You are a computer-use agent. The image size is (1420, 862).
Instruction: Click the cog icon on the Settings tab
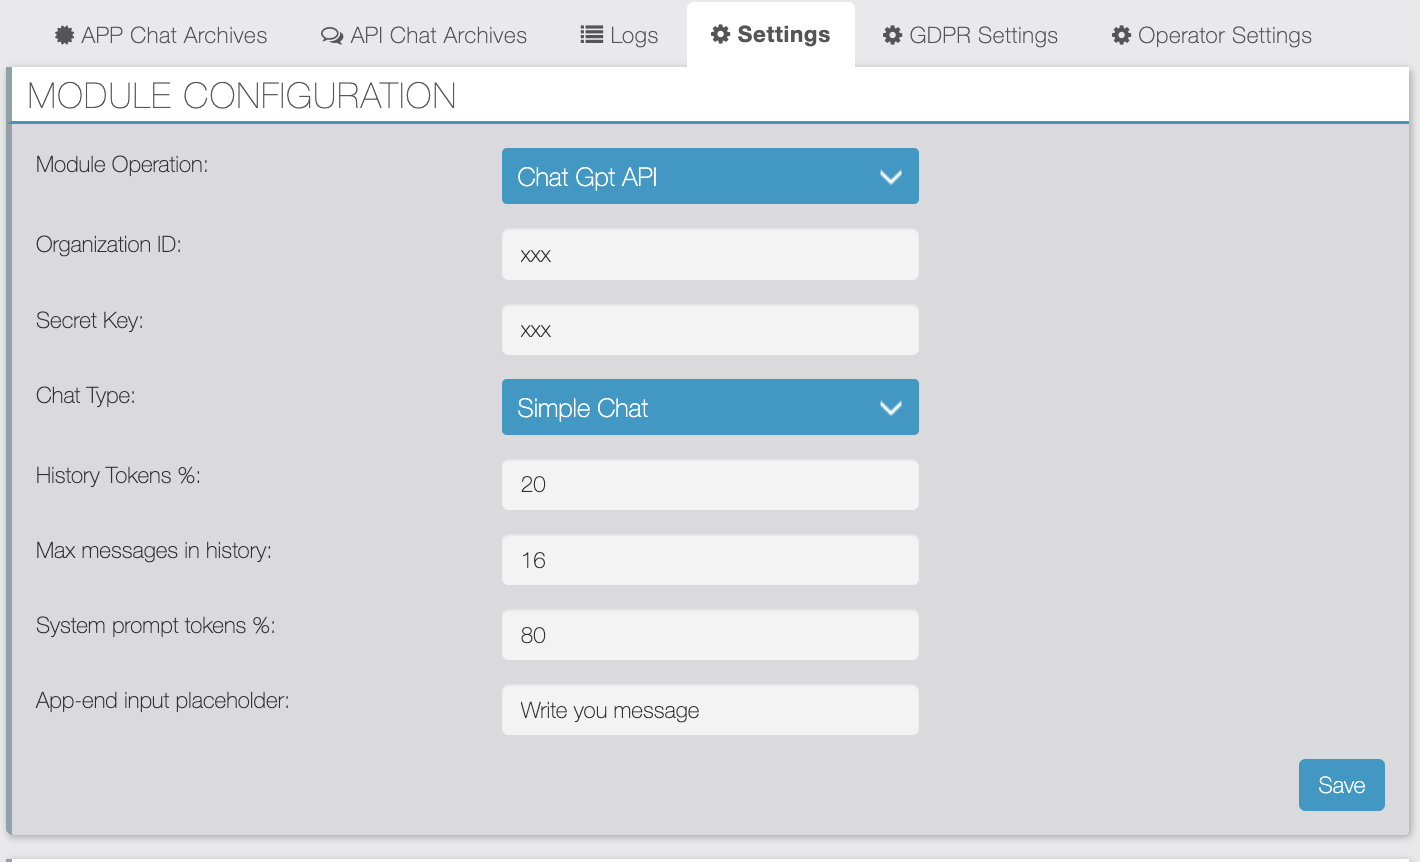720,34
